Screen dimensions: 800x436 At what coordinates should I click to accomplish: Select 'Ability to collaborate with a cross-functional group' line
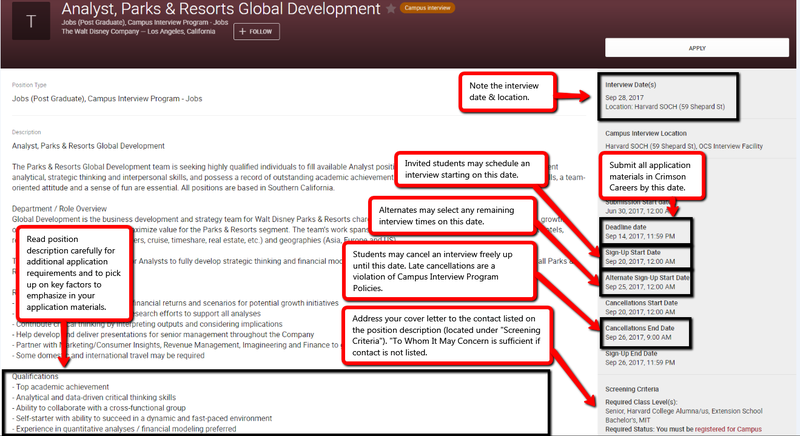click(98, 408)
